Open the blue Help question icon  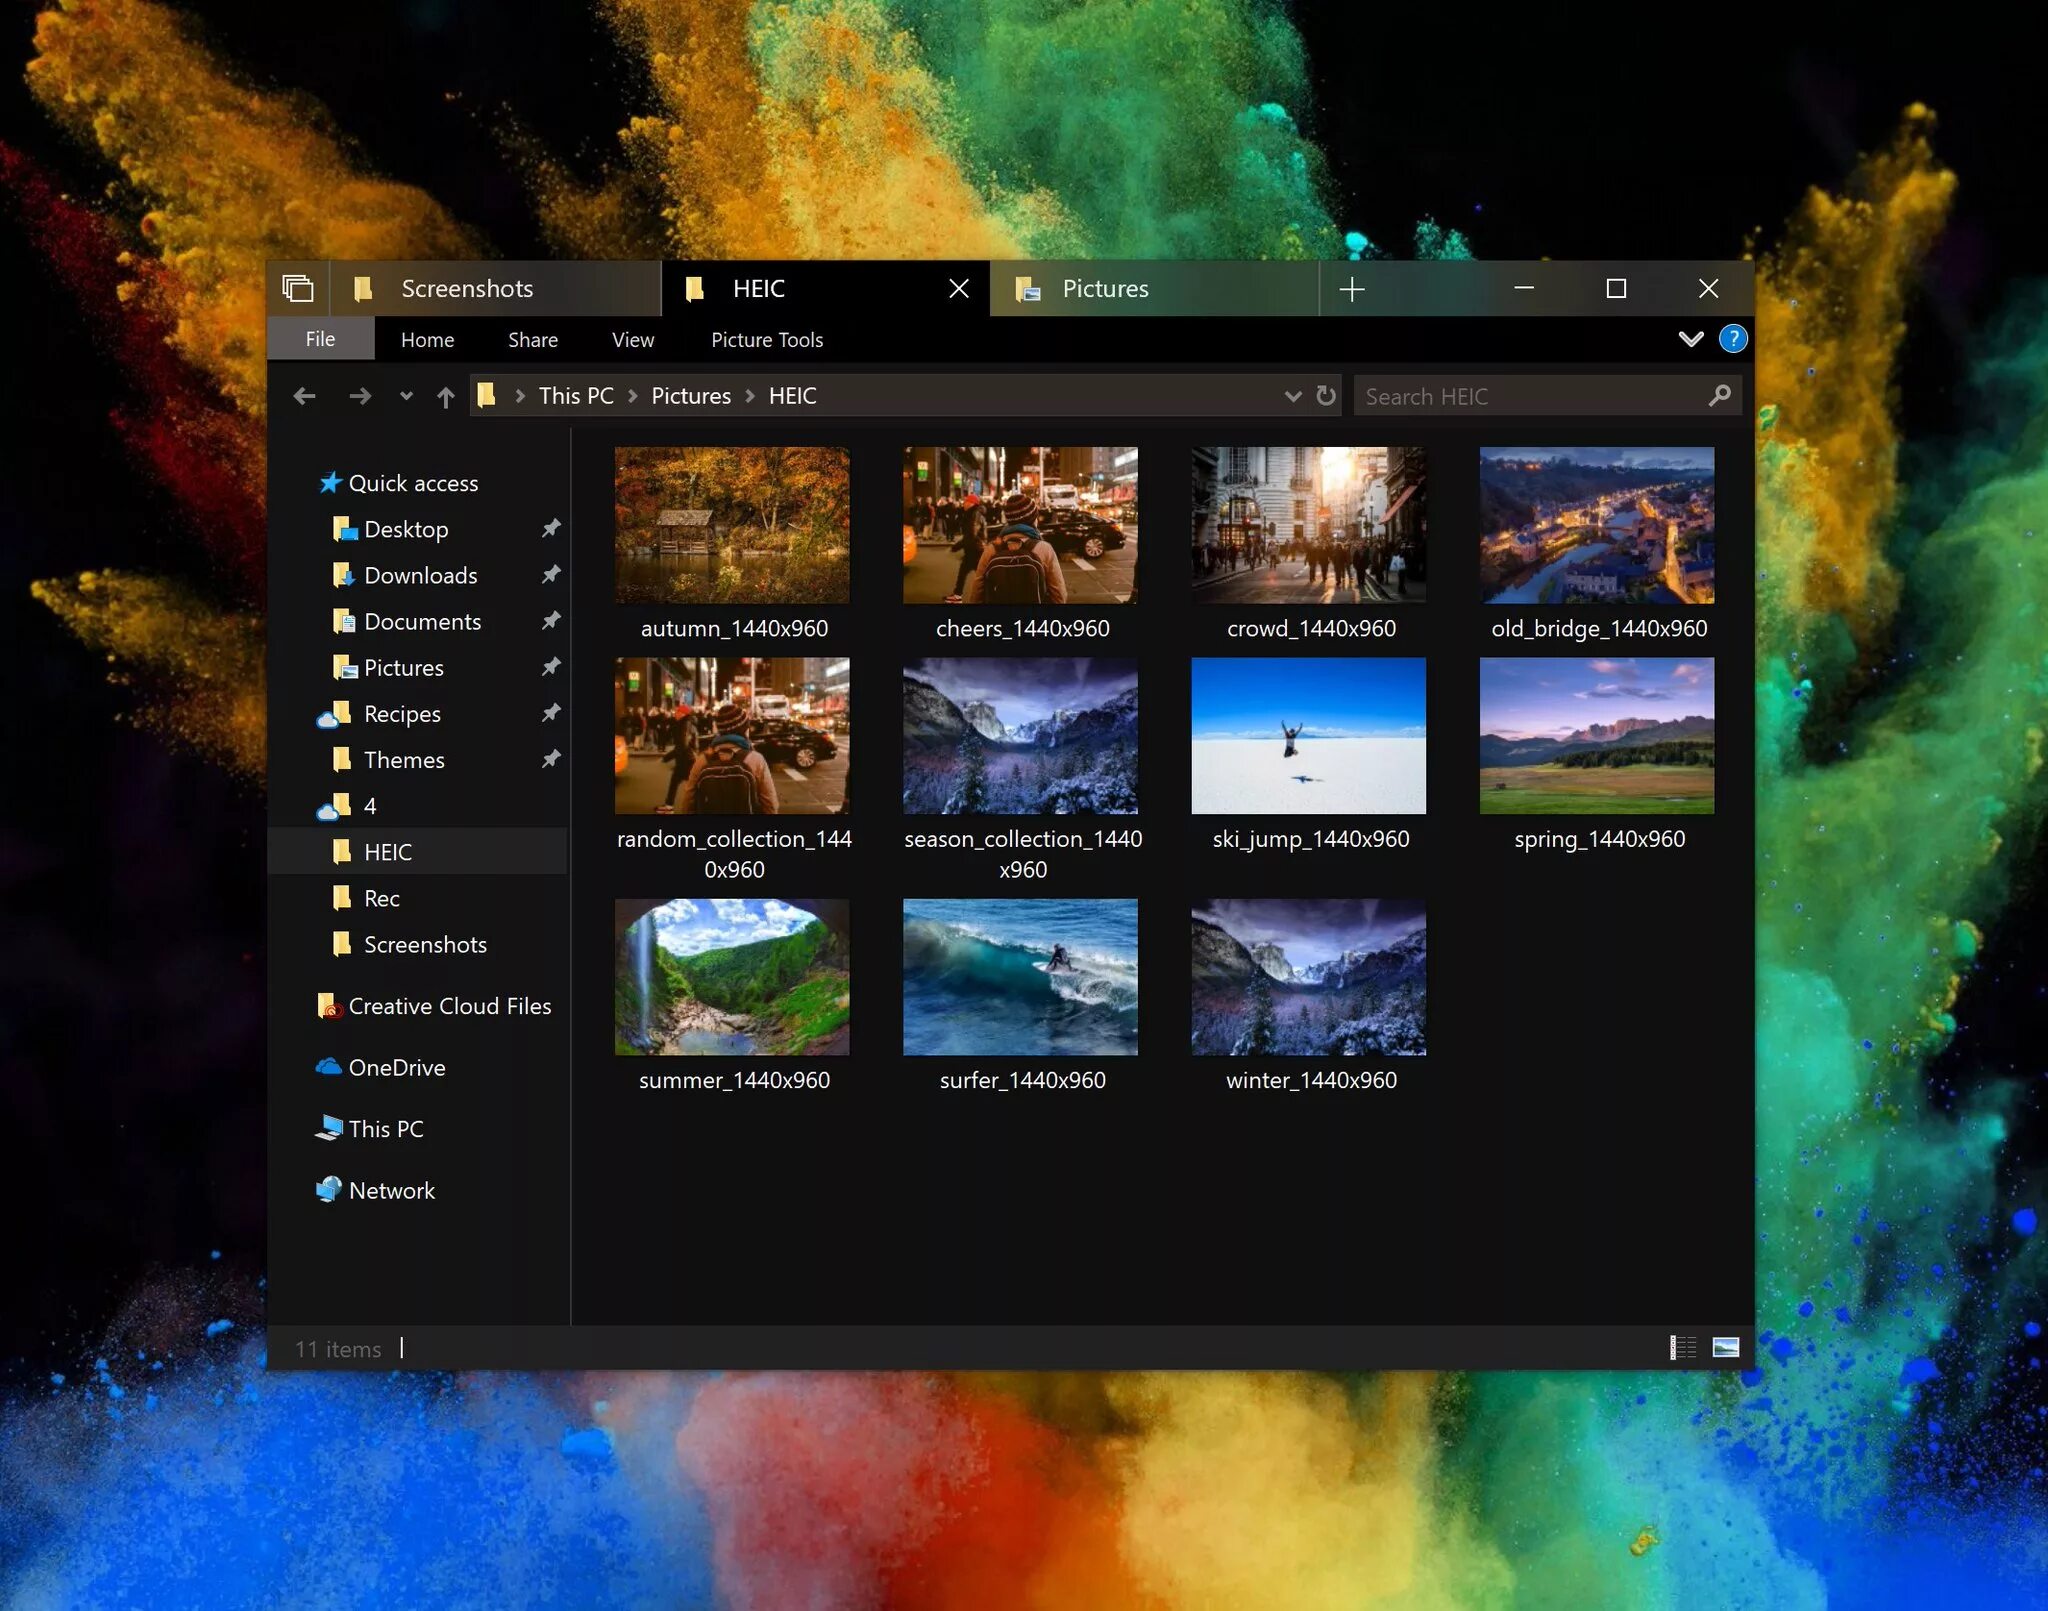[x=1732, y=339]
